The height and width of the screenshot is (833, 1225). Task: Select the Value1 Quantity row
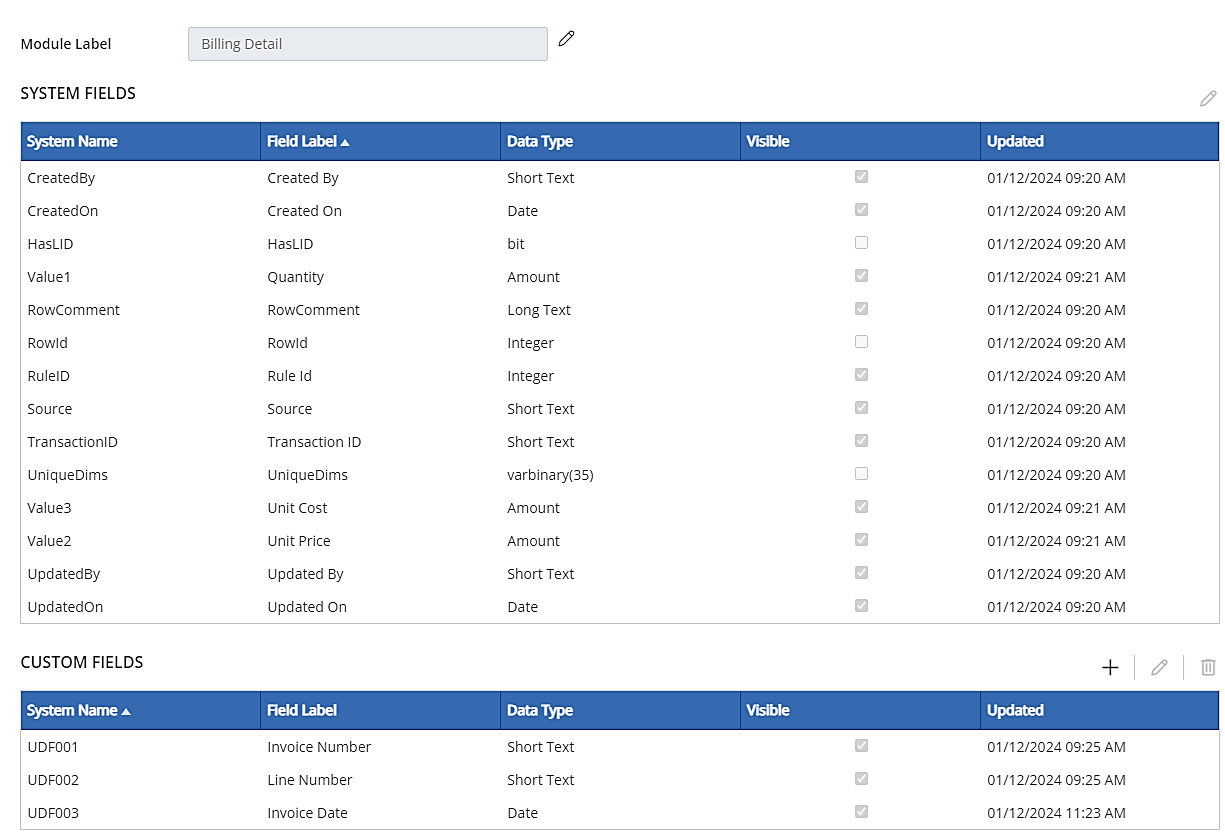pos(295,277)
